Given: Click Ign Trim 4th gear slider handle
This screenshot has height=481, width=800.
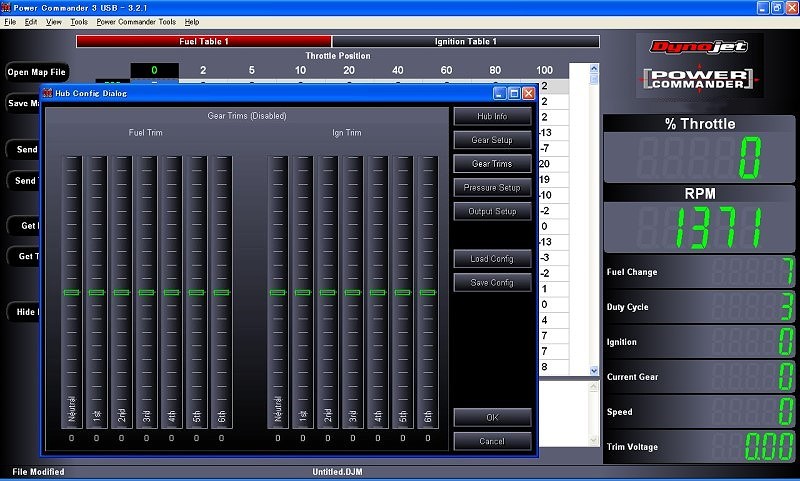Looking at the screenshot, I should (378, 292).
